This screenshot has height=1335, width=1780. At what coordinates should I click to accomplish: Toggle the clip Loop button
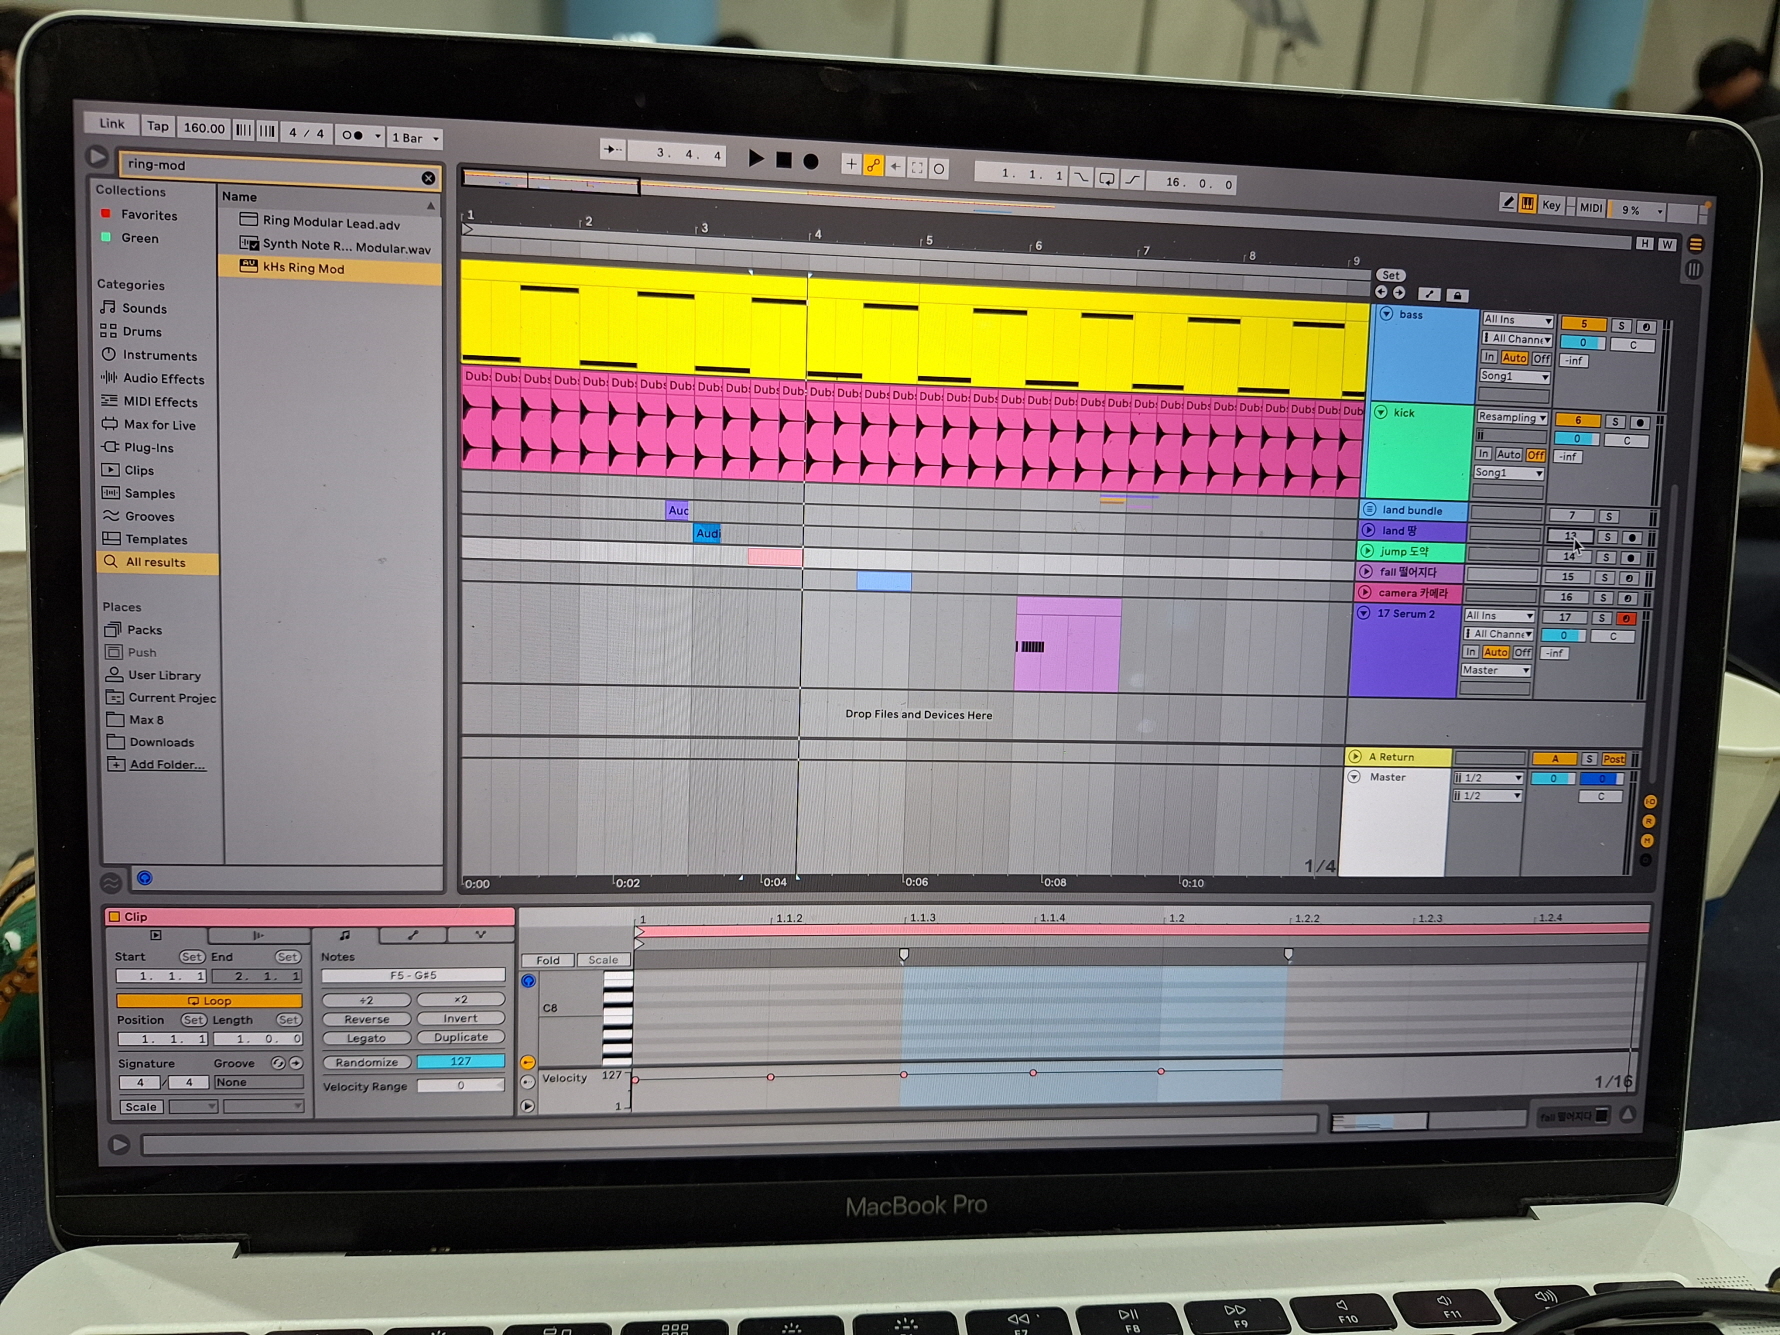click(209, 1000)
